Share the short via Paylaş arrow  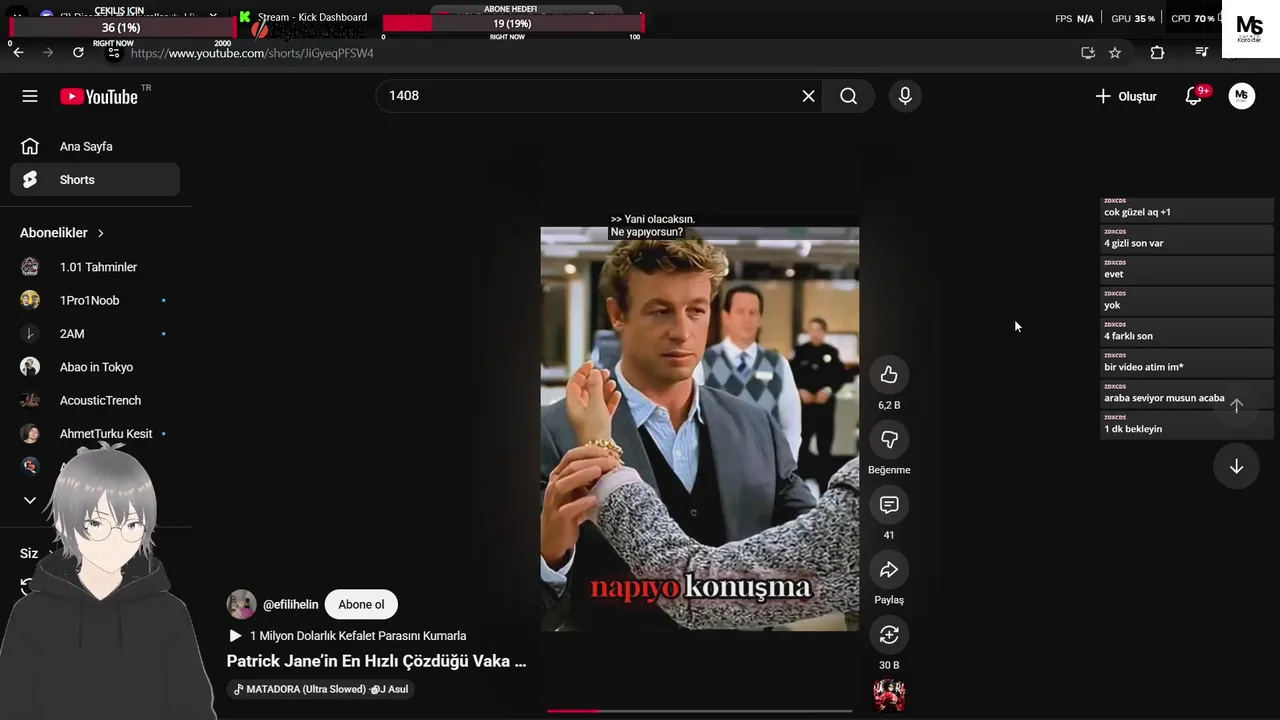889,570
